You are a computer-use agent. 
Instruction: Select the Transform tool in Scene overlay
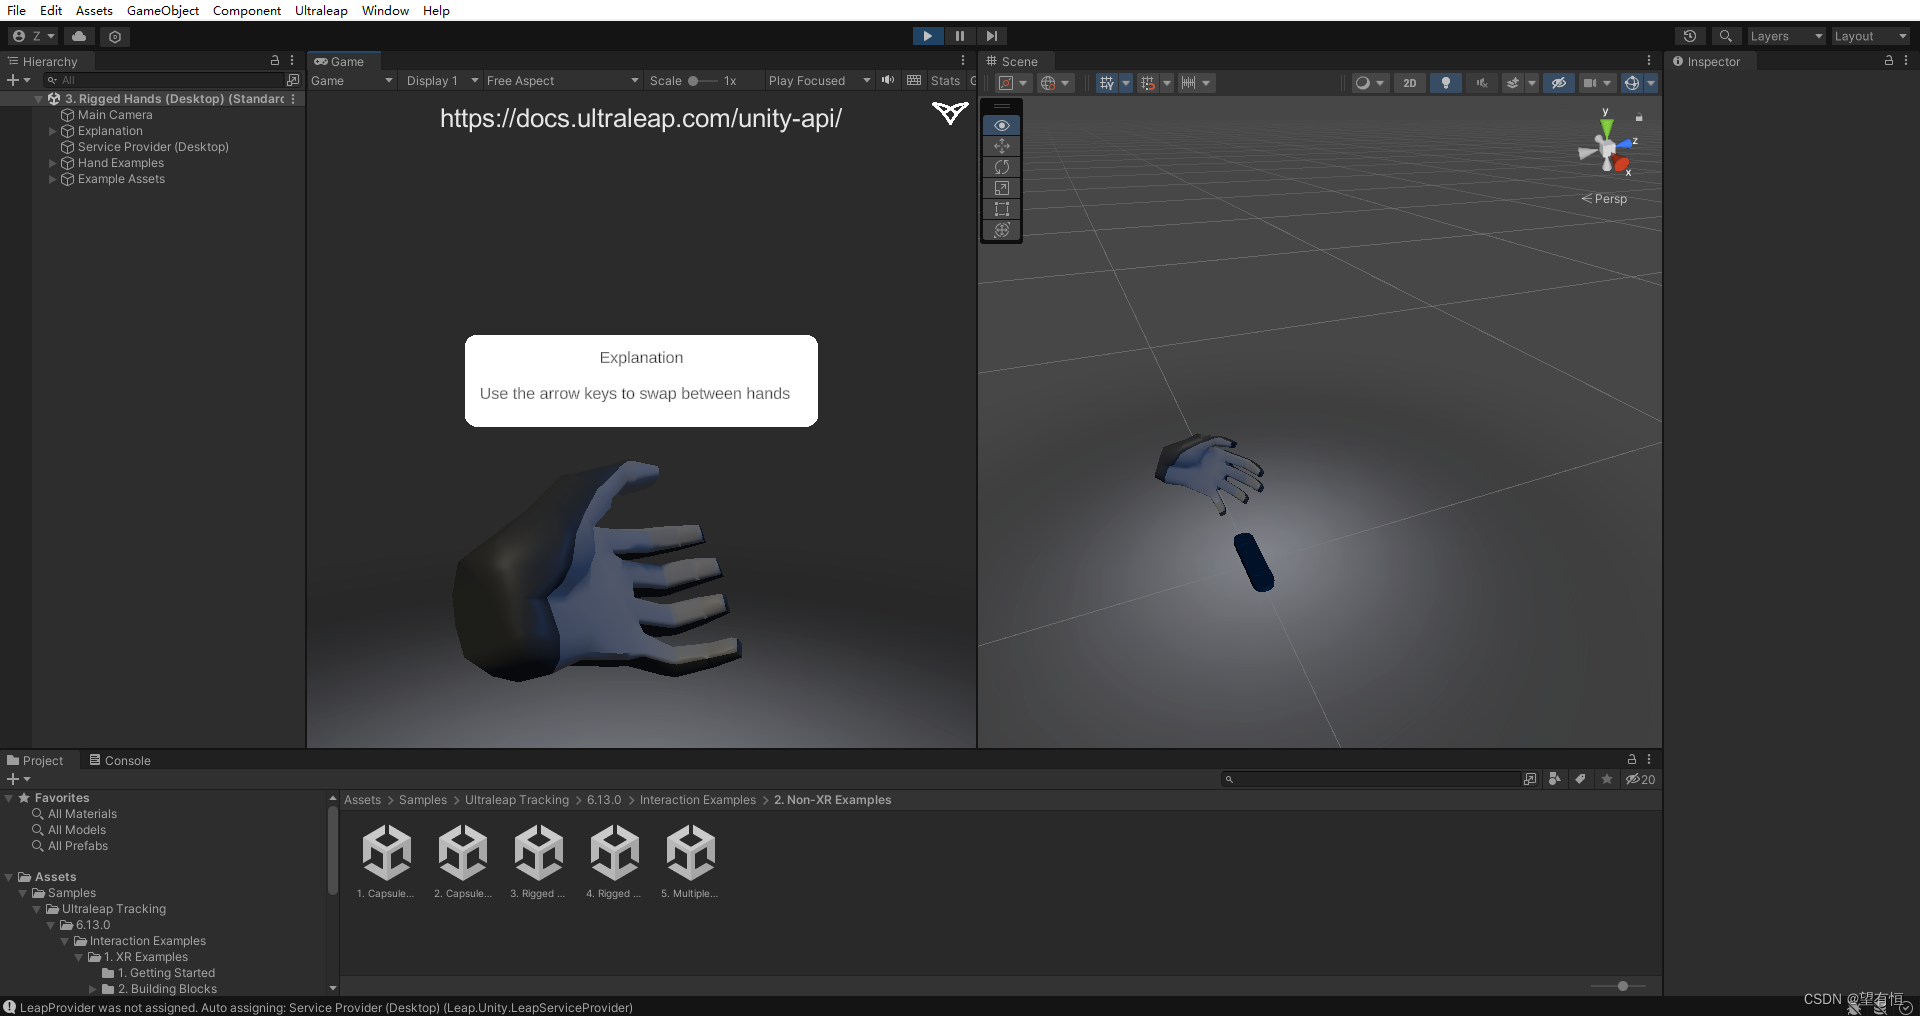[1001, 230]
